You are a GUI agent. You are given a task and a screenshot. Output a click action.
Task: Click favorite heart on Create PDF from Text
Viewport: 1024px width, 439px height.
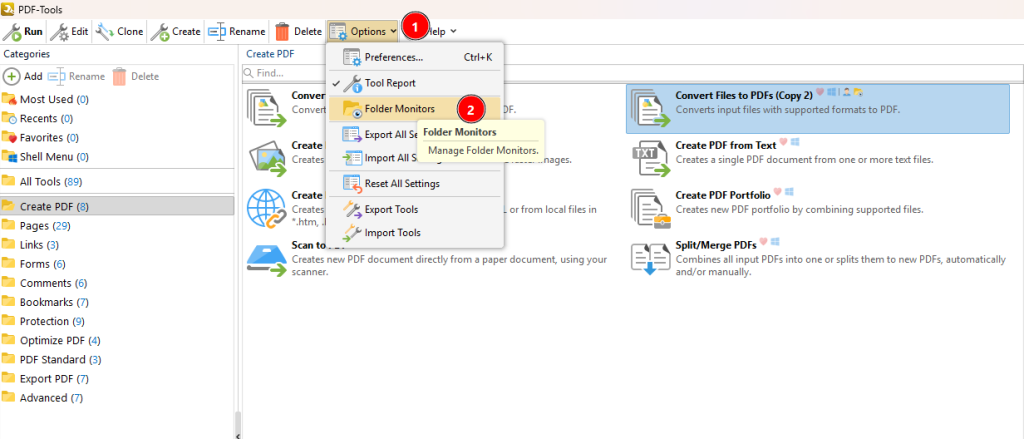coord(784,142)
